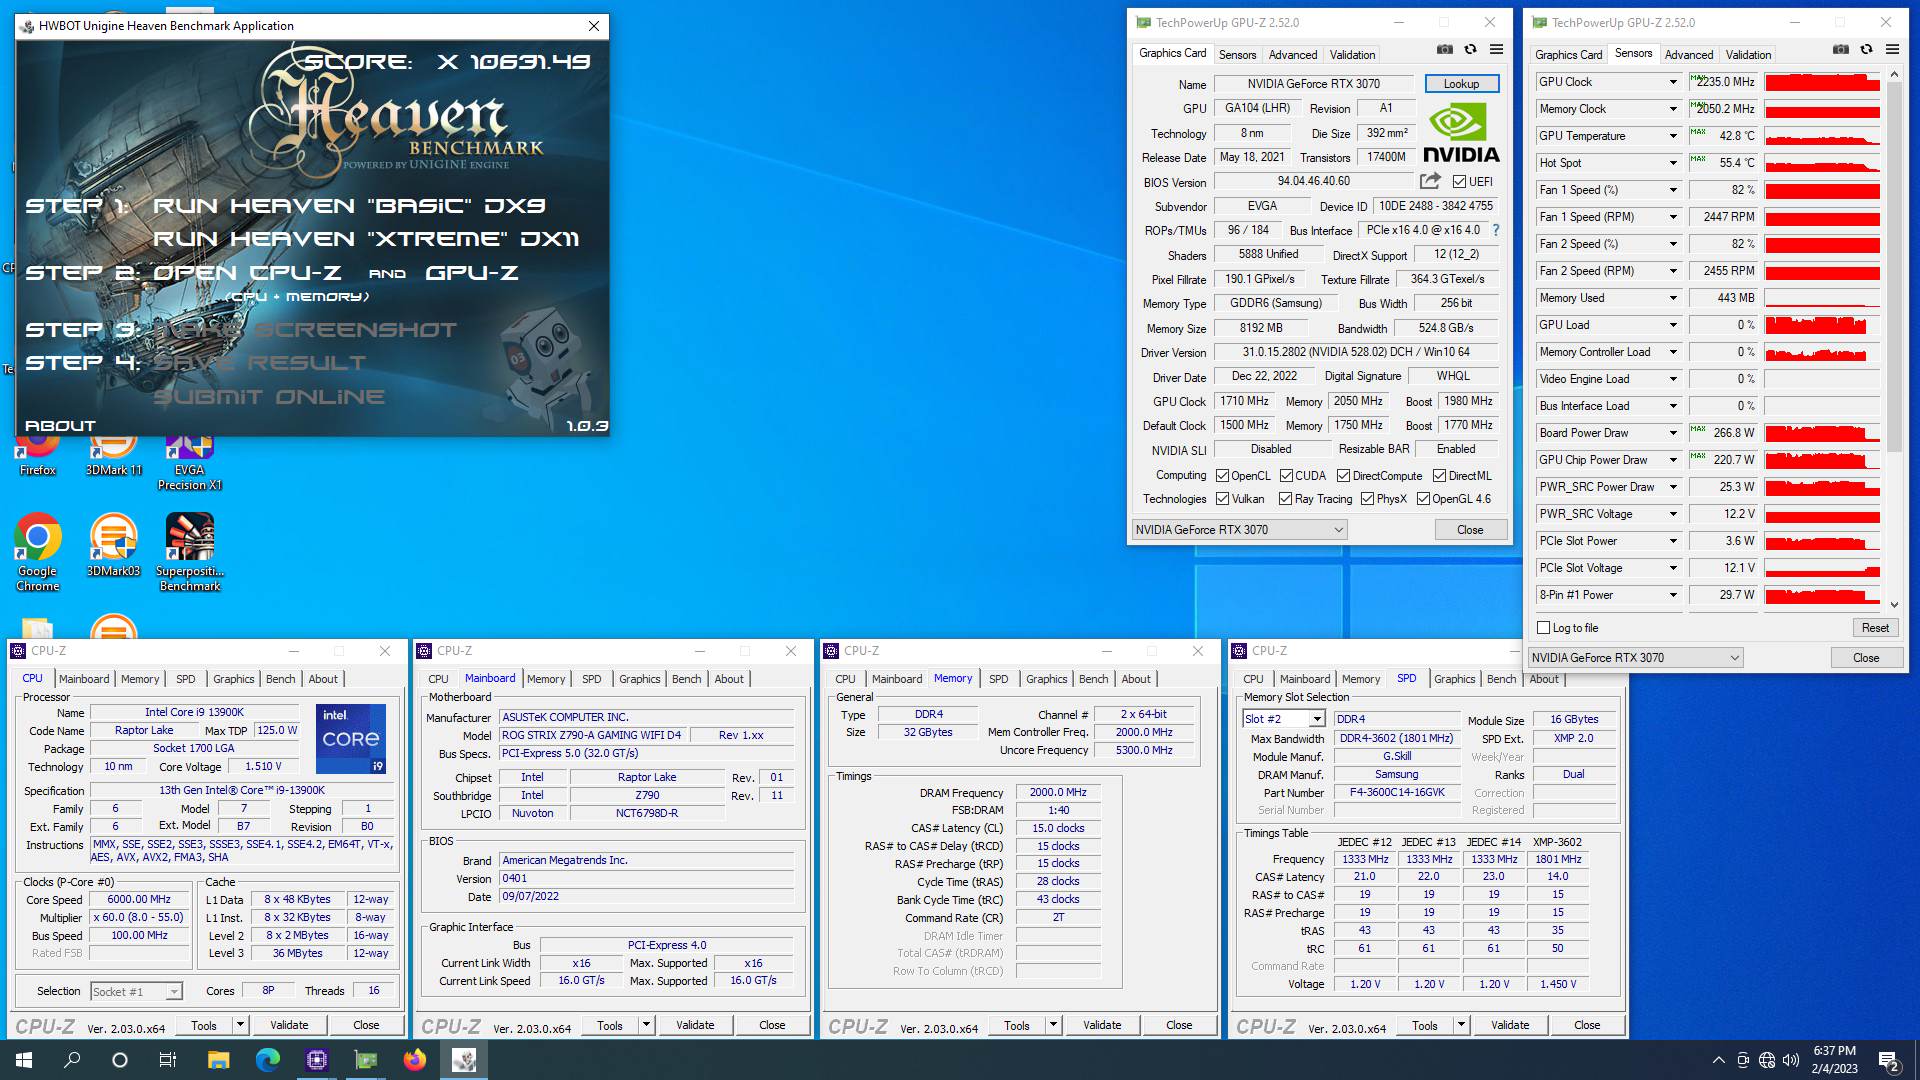The image size is (1920, 1080).
Task: Toggle the DirectCompute checkbox
Action: click(x=1343, y=476)
